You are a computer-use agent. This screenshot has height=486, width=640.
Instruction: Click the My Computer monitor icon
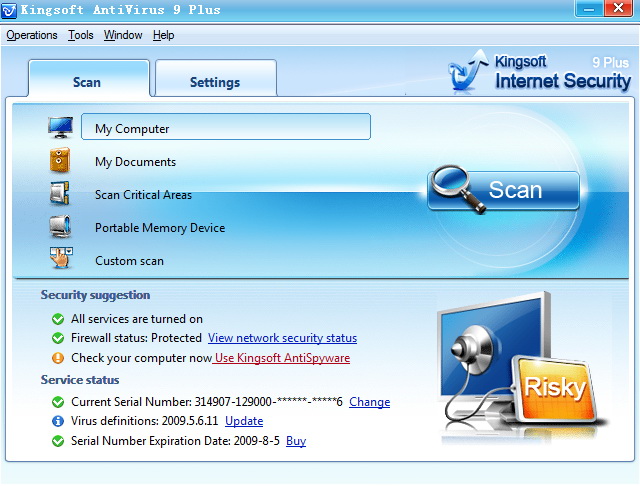point(60,127)
